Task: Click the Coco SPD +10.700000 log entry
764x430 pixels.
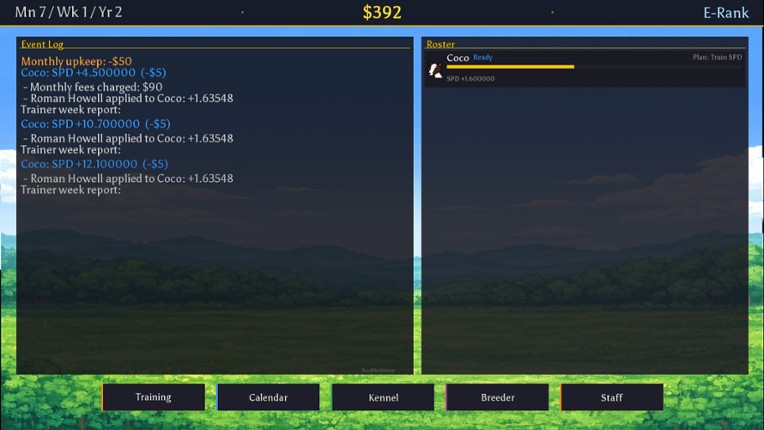Action: click(x=95, y=124)
